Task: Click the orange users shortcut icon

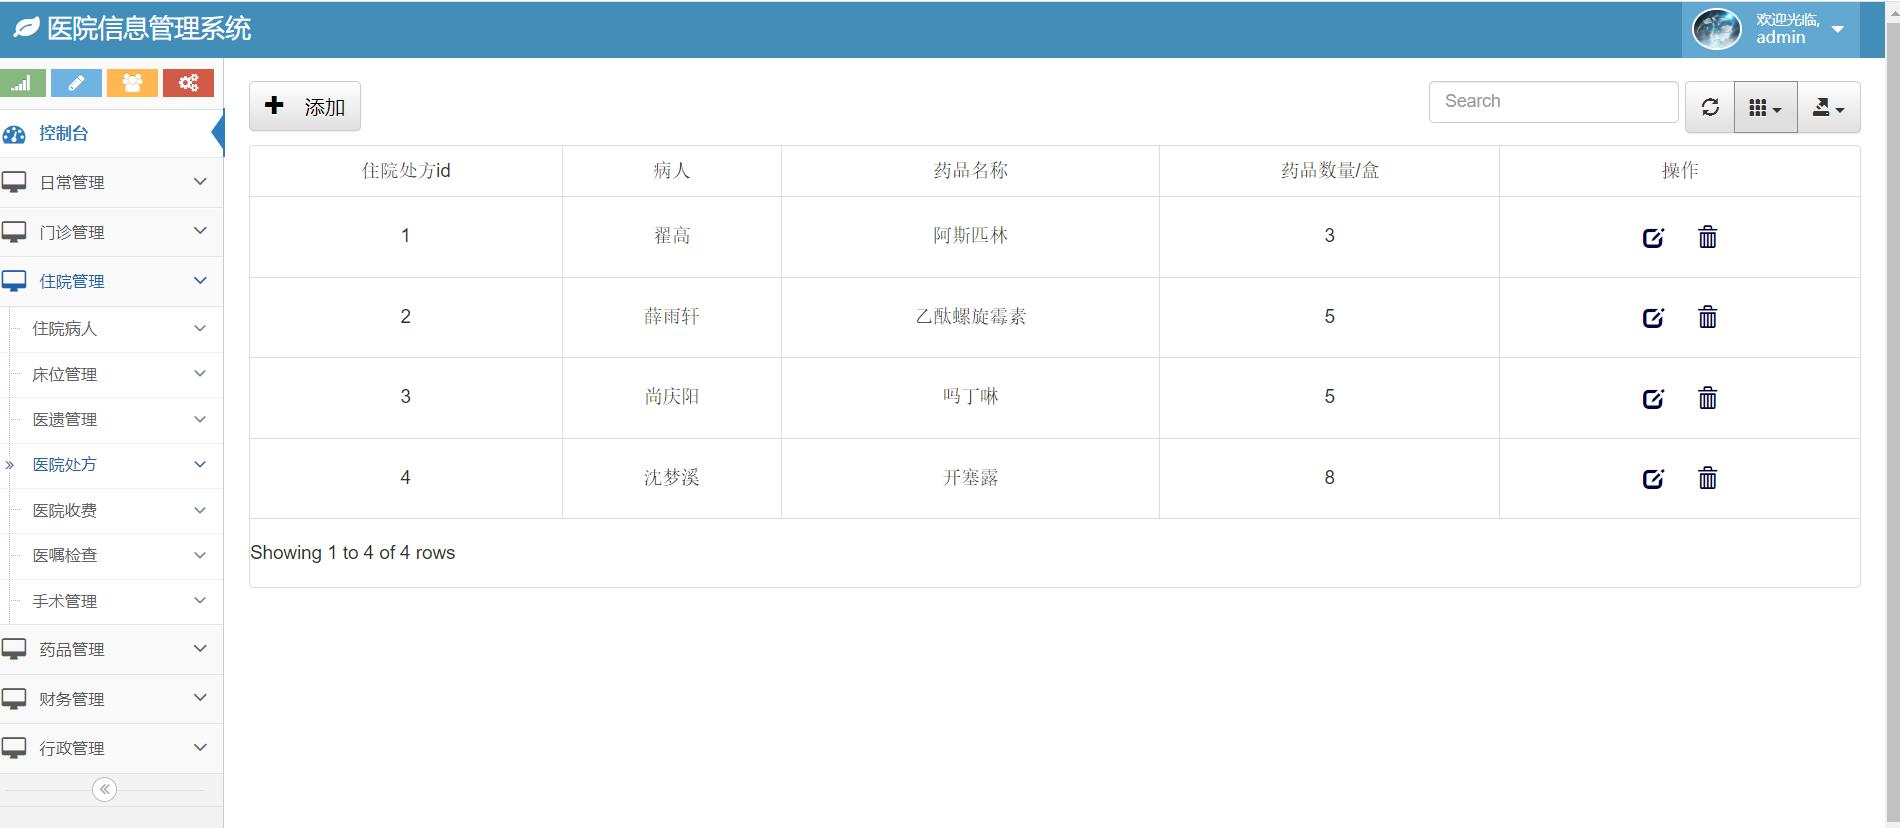Action: pos(132,83)
